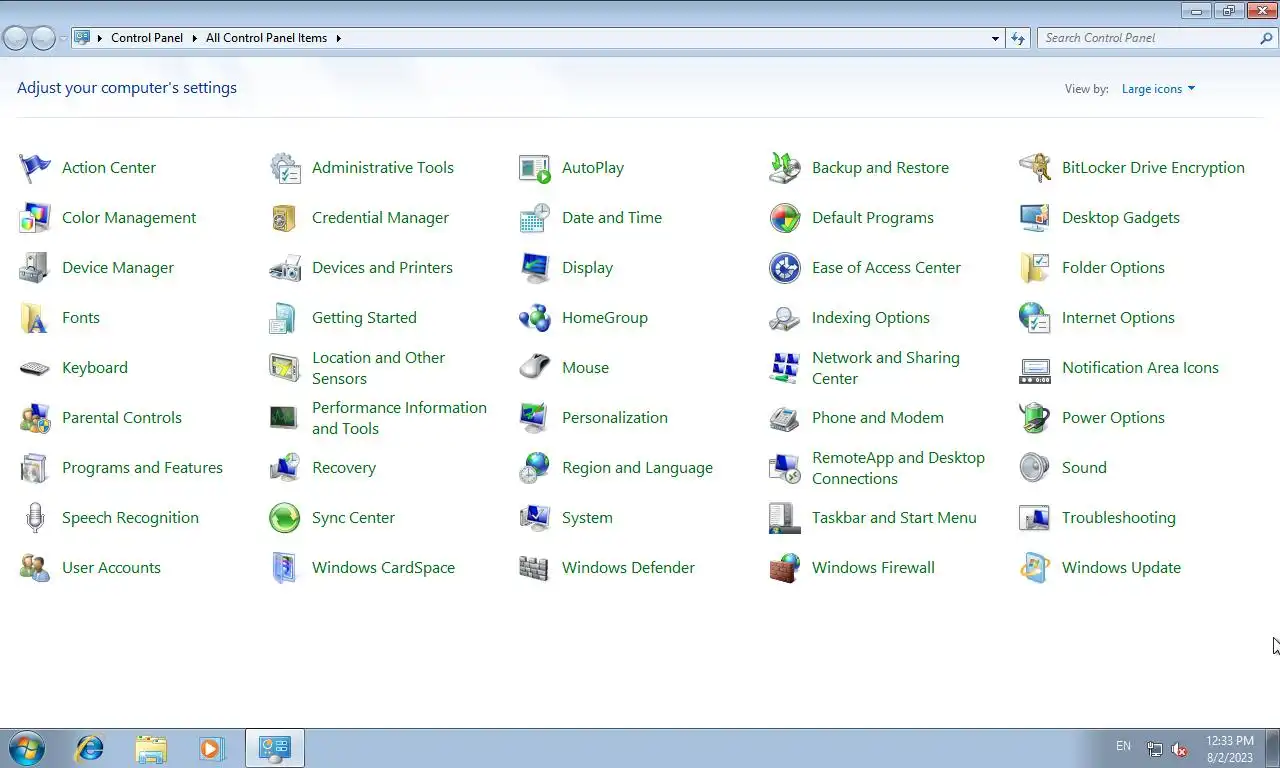Open the Administrative Tools gear icon
Image resolution: width=1280 pixels, height=768 pixels.
click(285, 168)
